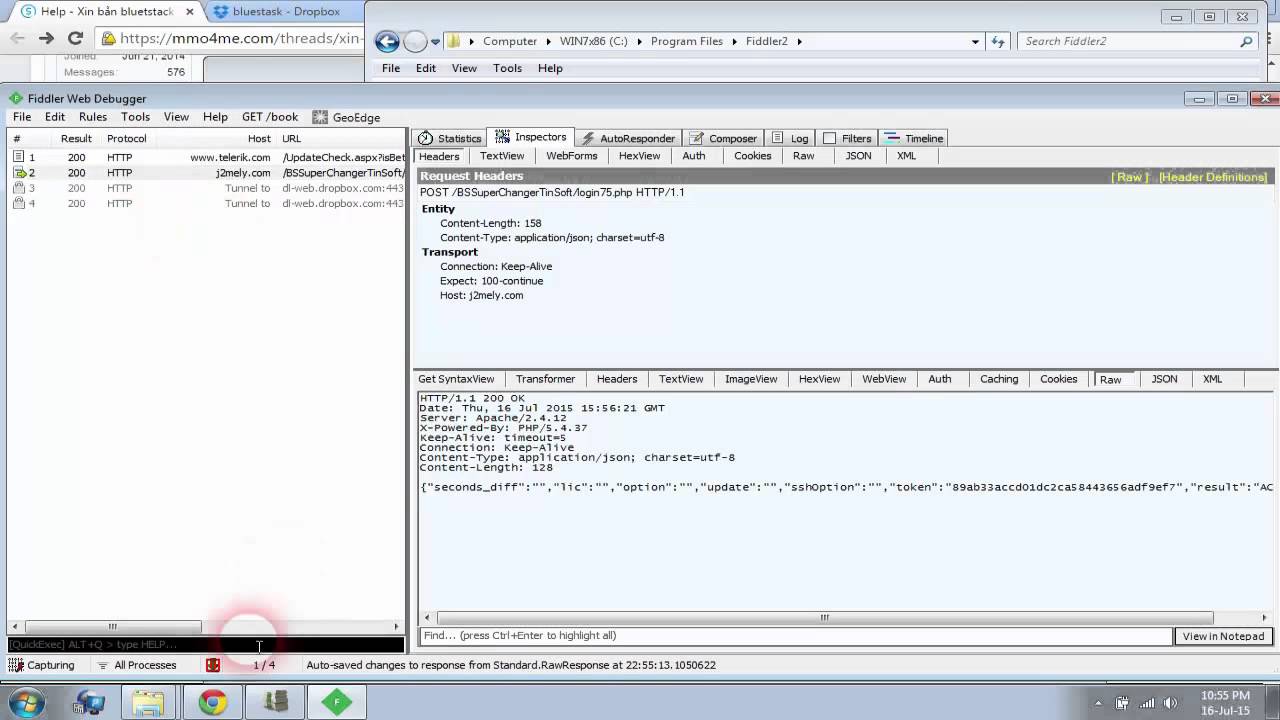Click the Content-Length: 158 header line
This screenshot has height=720, width=1280.
[x=490, y=224]
